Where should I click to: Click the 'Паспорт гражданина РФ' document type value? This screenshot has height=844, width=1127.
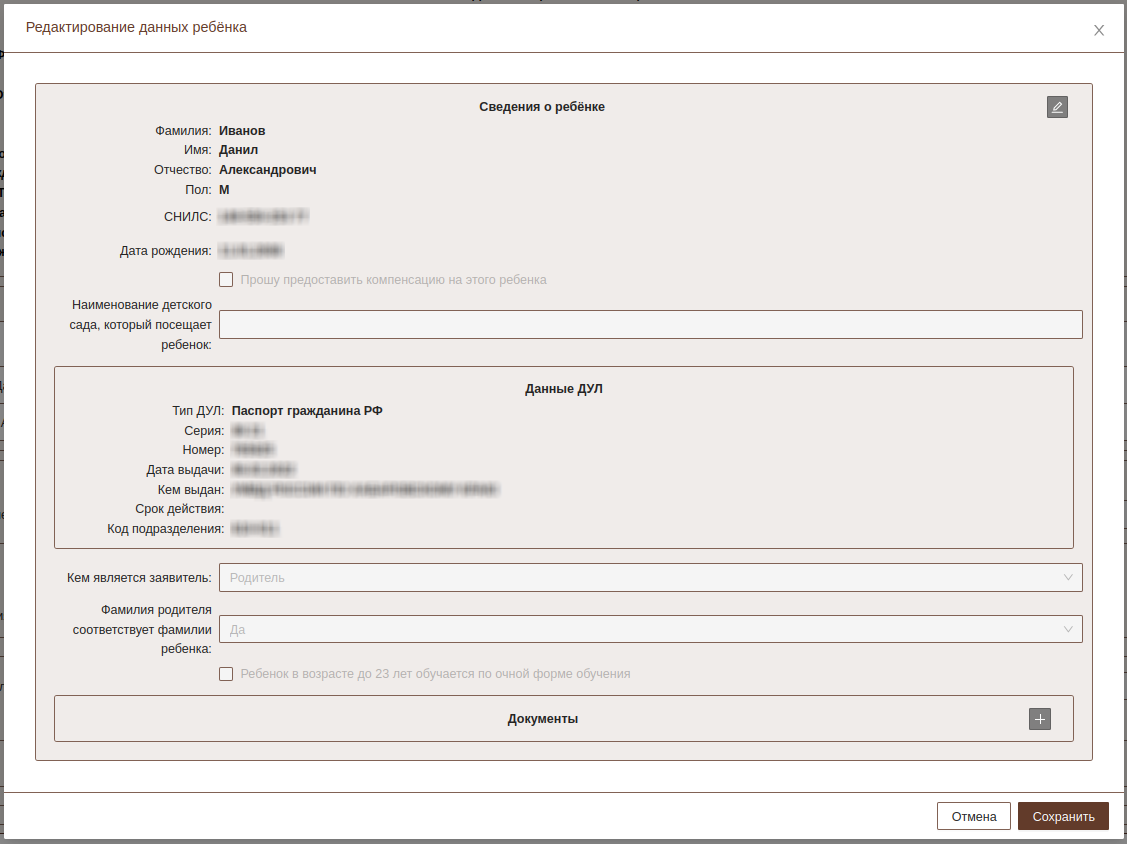pyautogui.click(x=307, y=410)
